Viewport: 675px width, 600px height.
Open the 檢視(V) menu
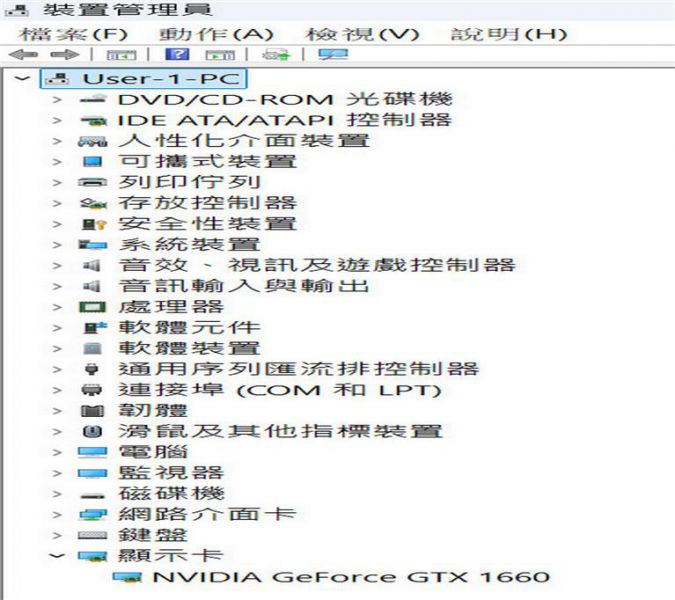pyautogui.click(x=361, y=33)
